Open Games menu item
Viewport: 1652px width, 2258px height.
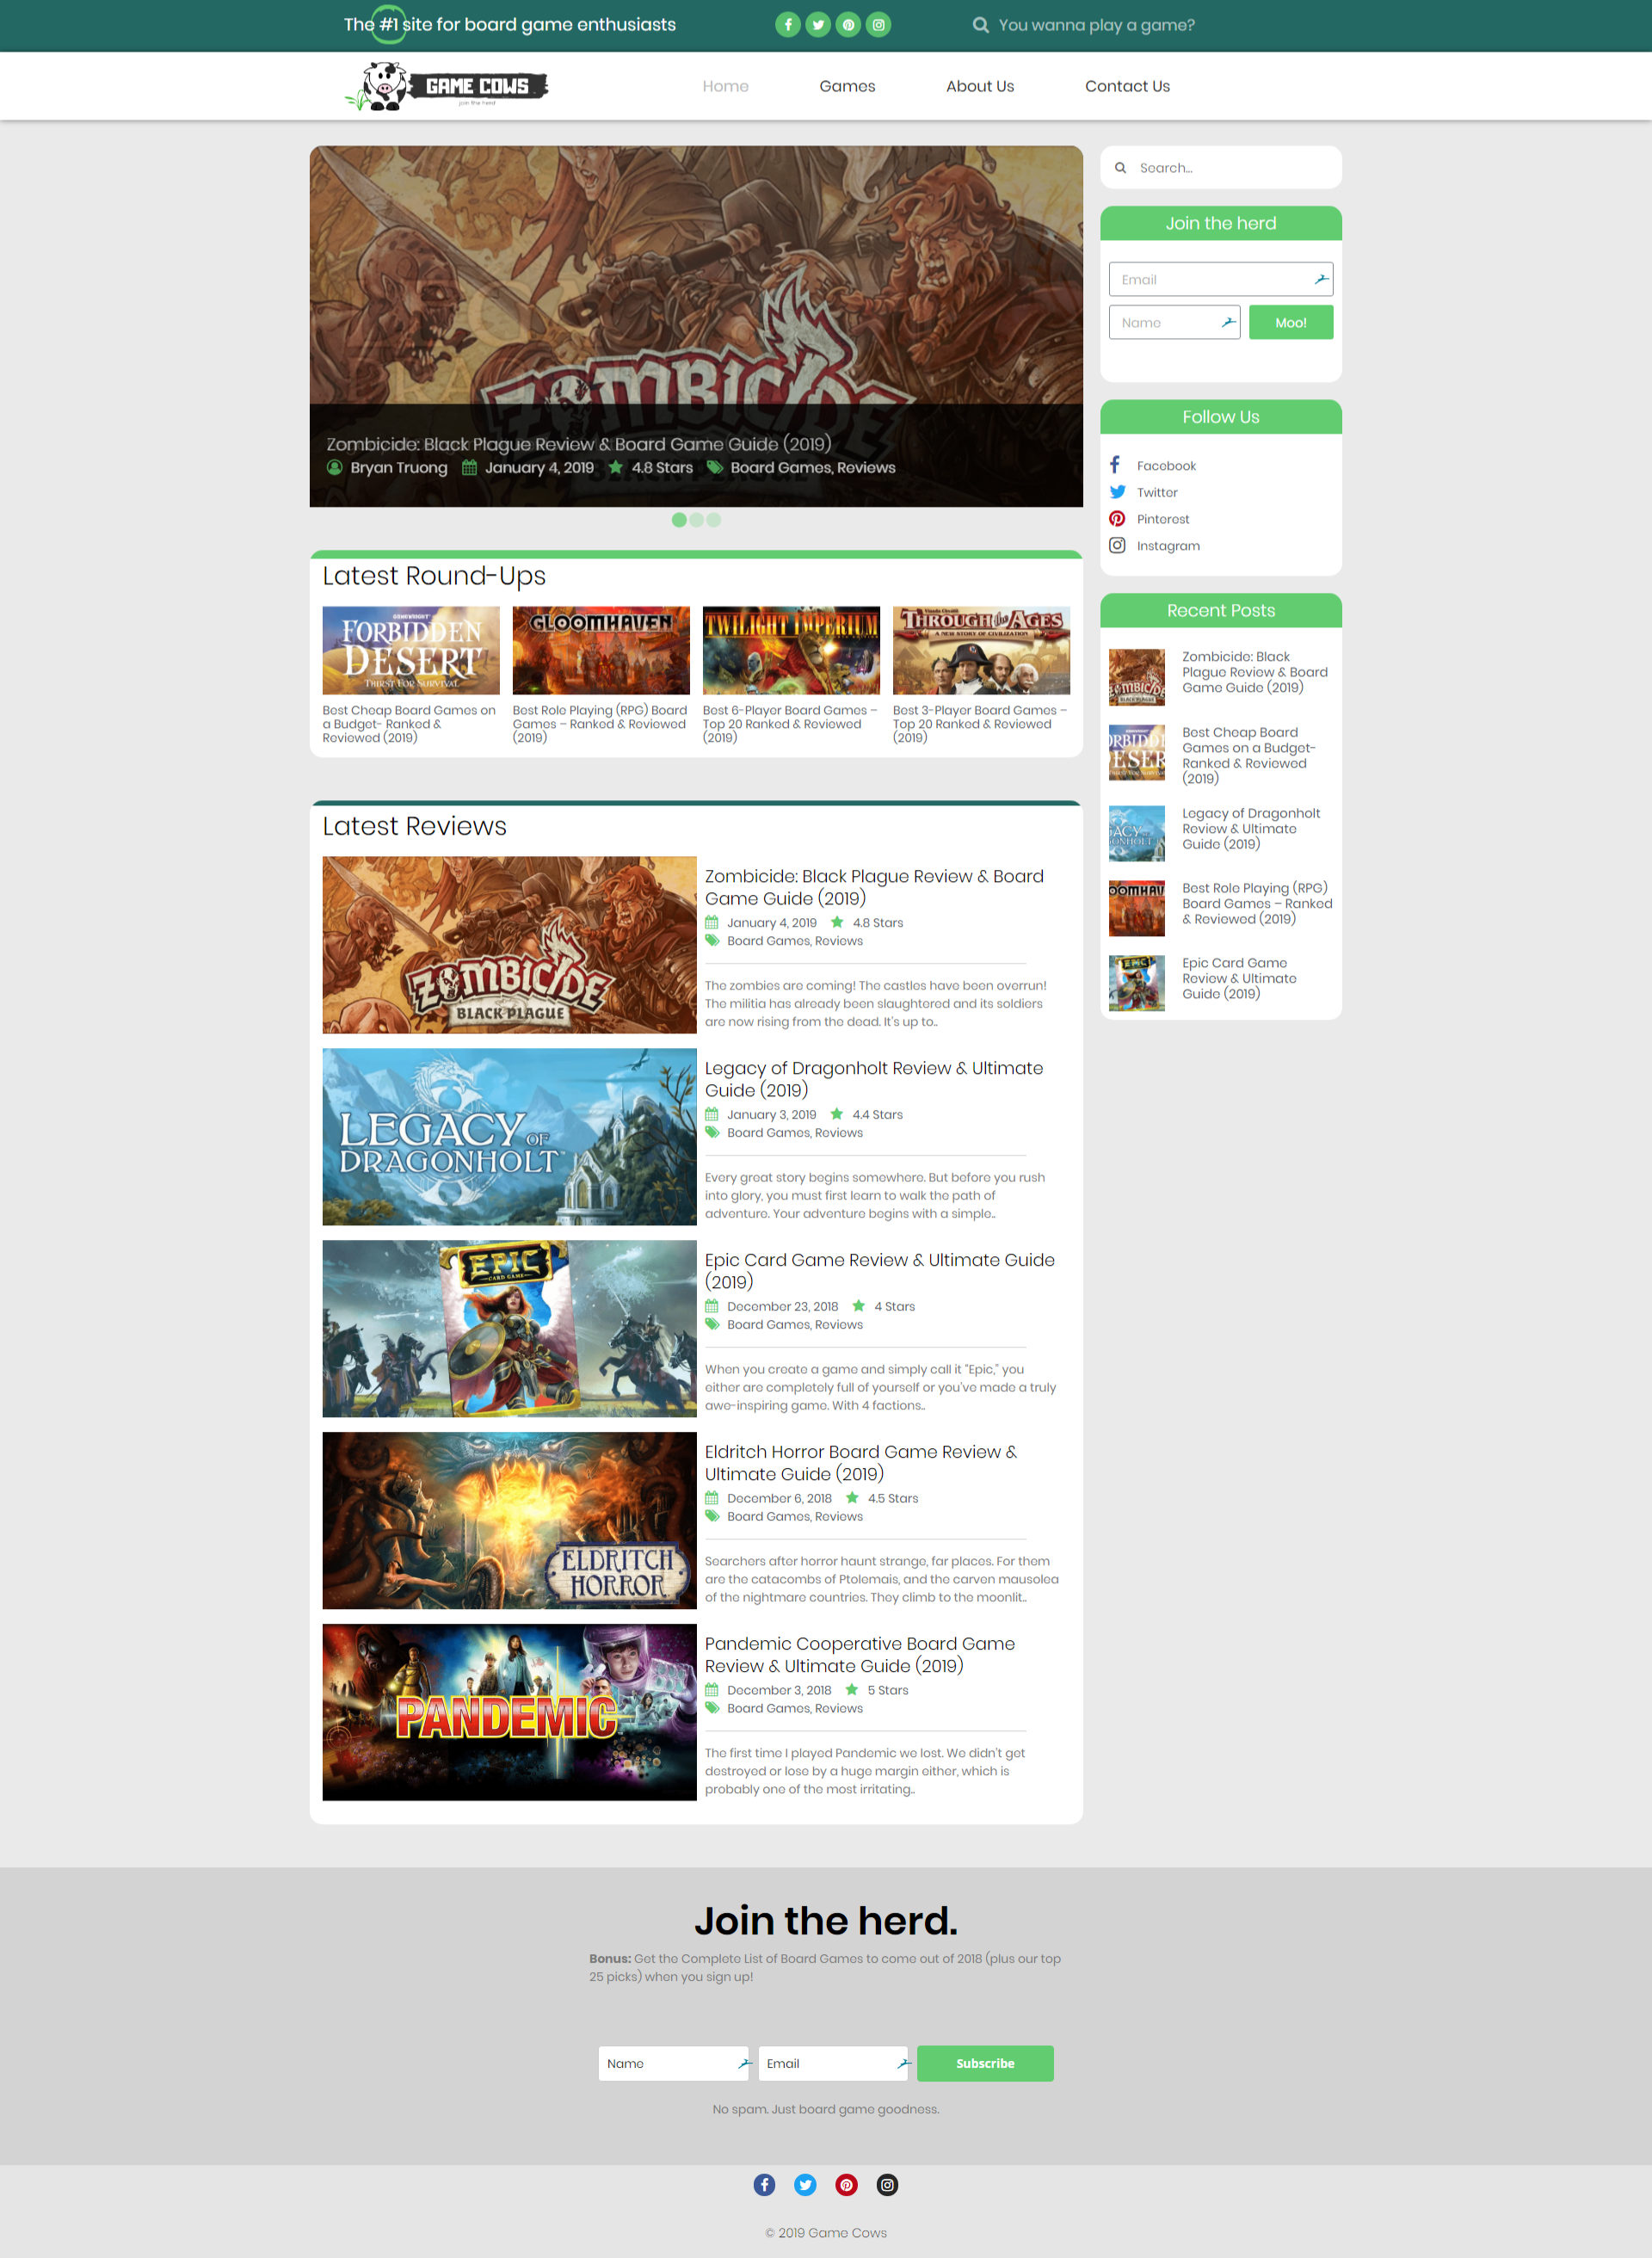(847, 86)
